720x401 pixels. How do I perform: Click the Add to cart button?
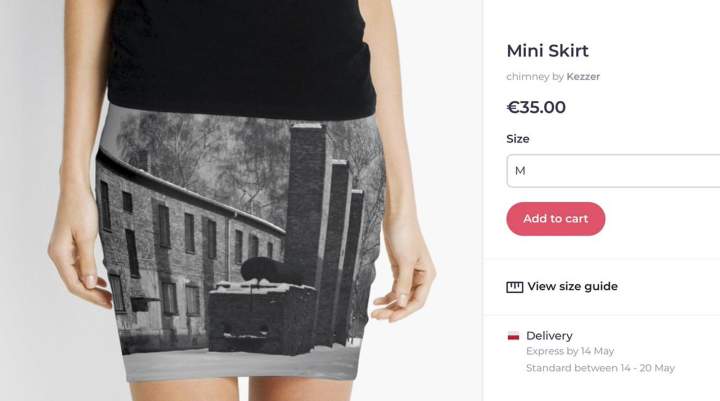point(556,219)
